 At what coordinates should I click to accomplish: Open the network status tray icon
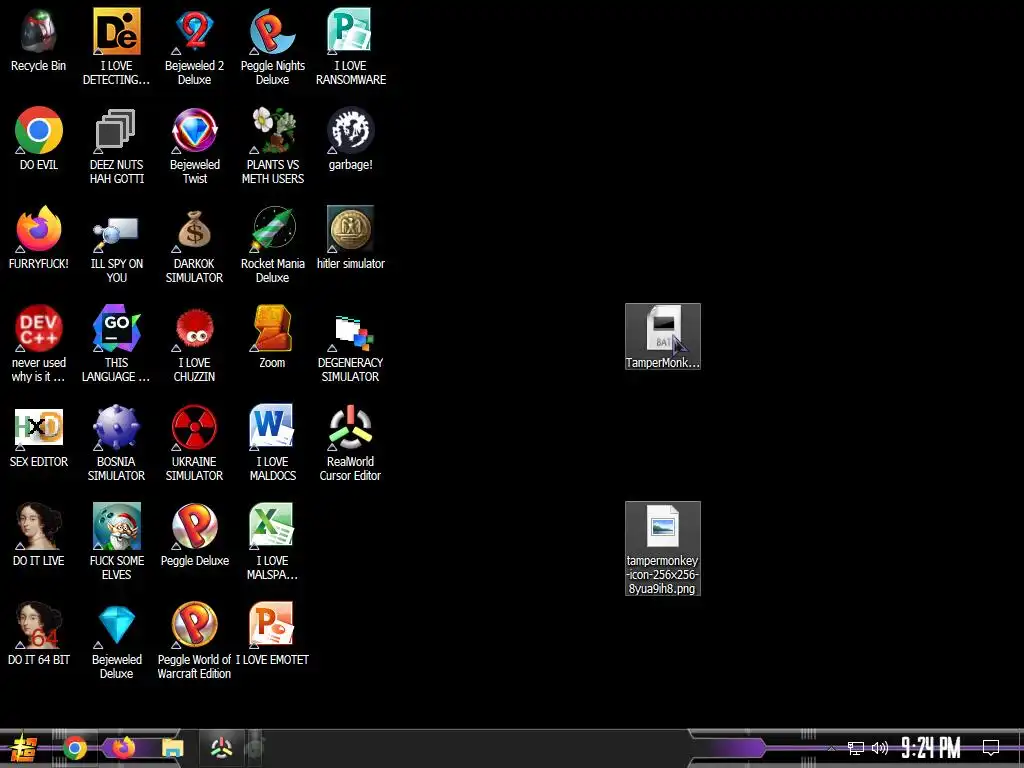(x=856, y=748)
